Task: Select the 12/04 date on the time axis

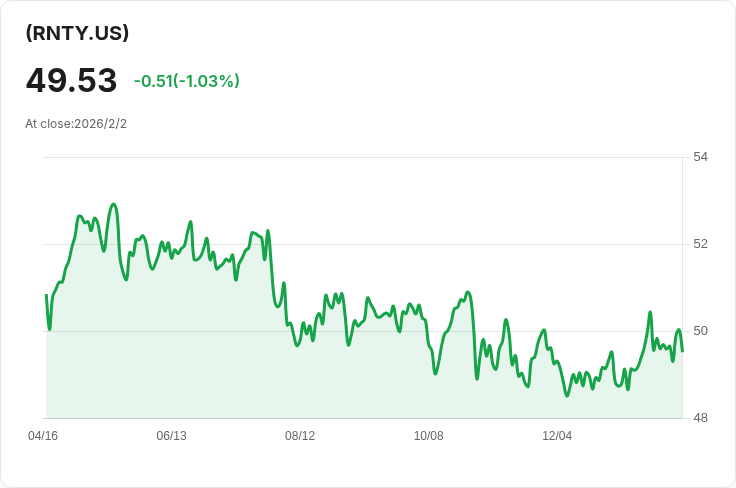Action: pos(557,436)
